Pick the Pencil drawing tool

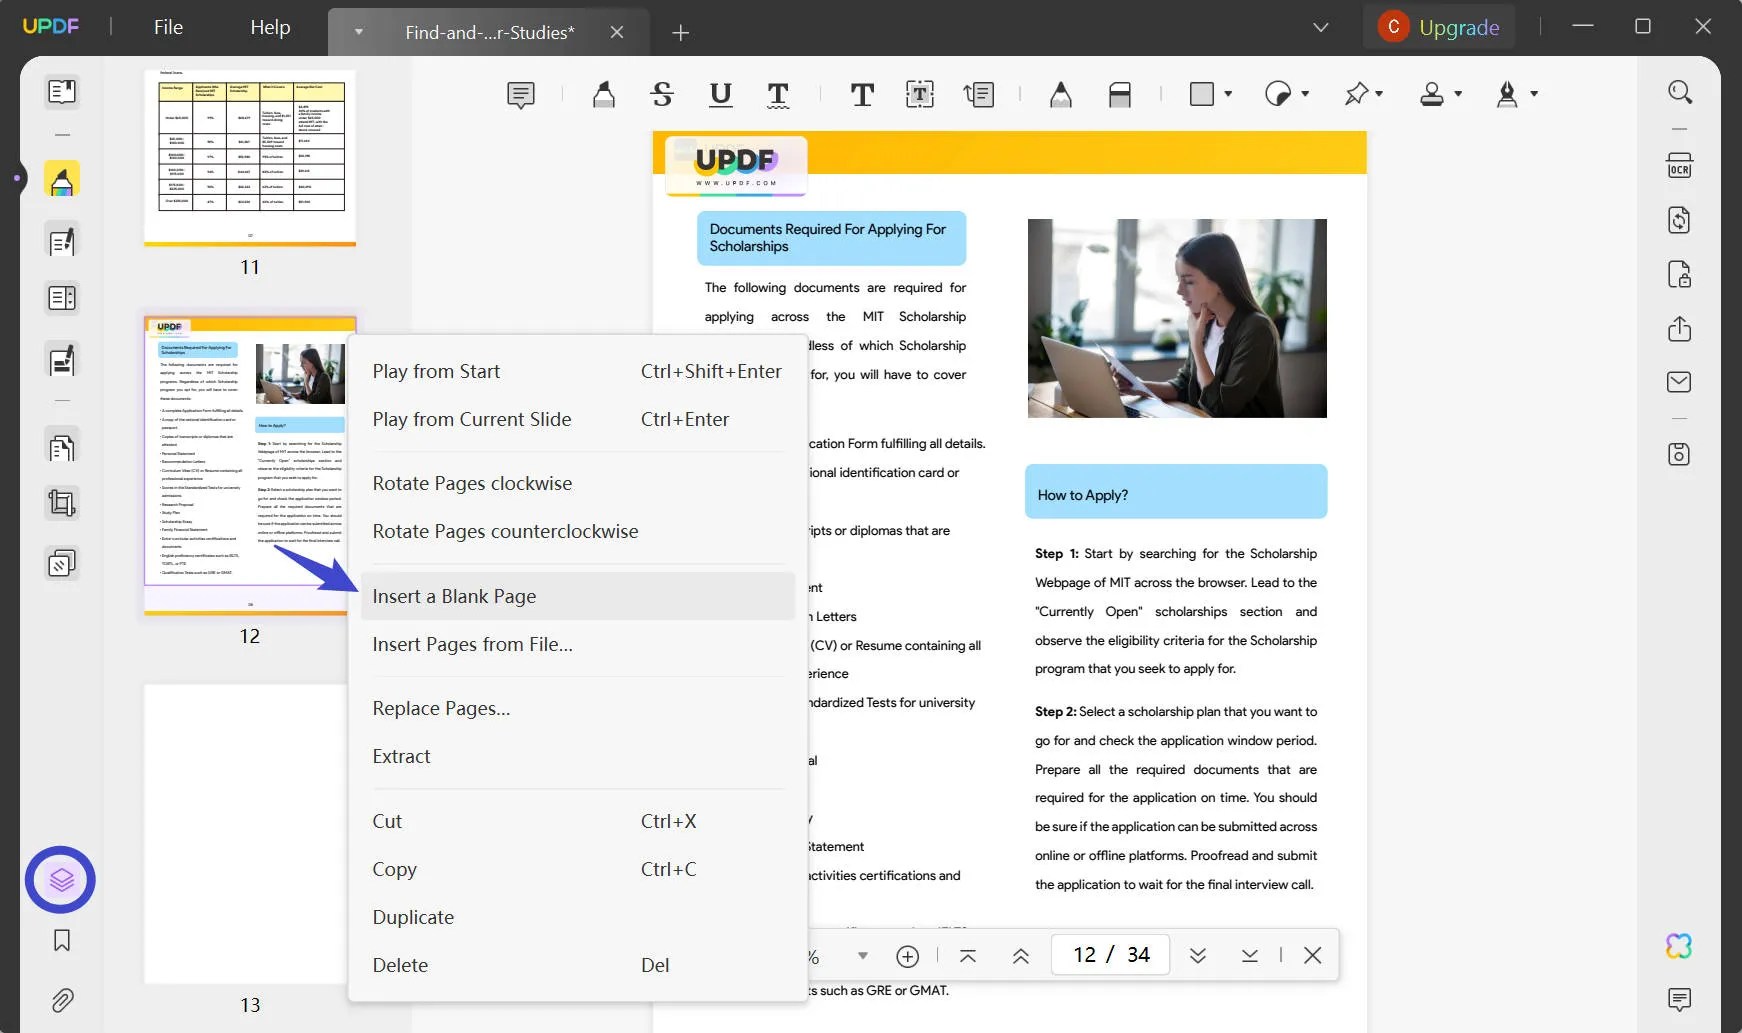point(1061,94)
